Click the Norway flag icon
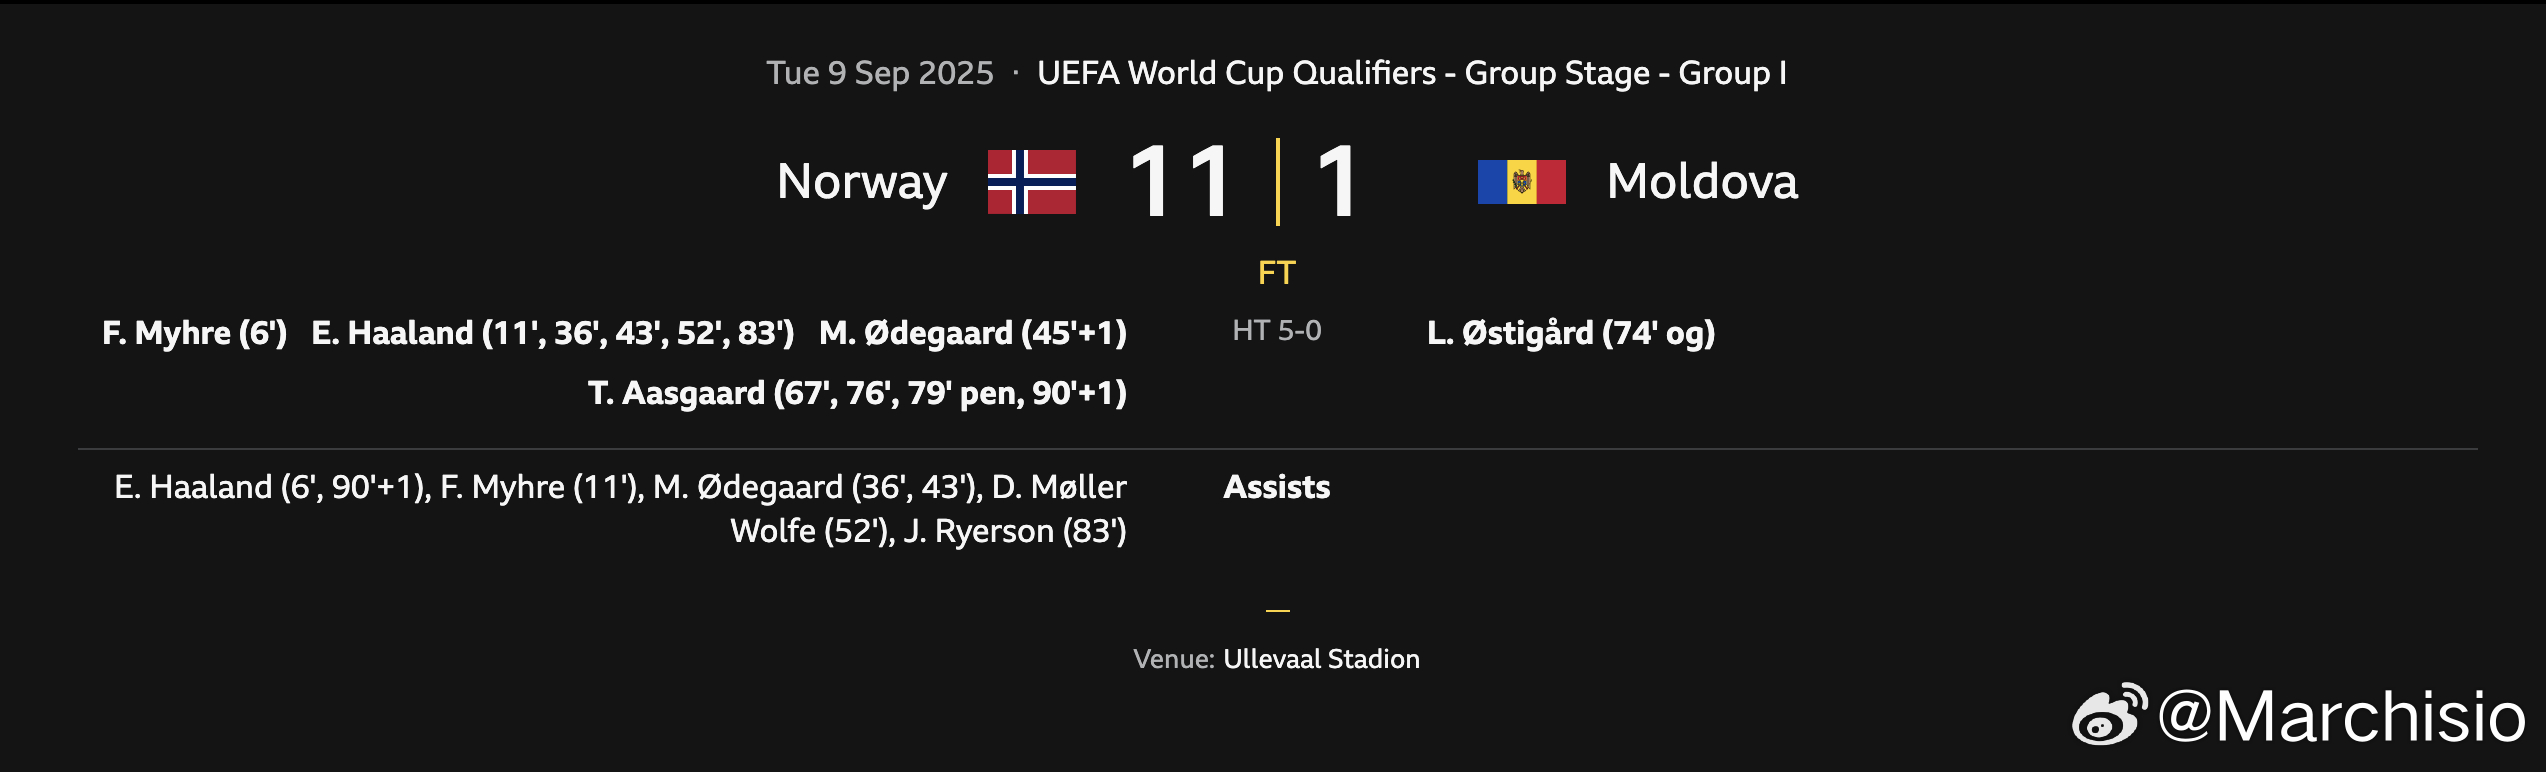The image size is (2546, 772). click(x=1031, y=182)
